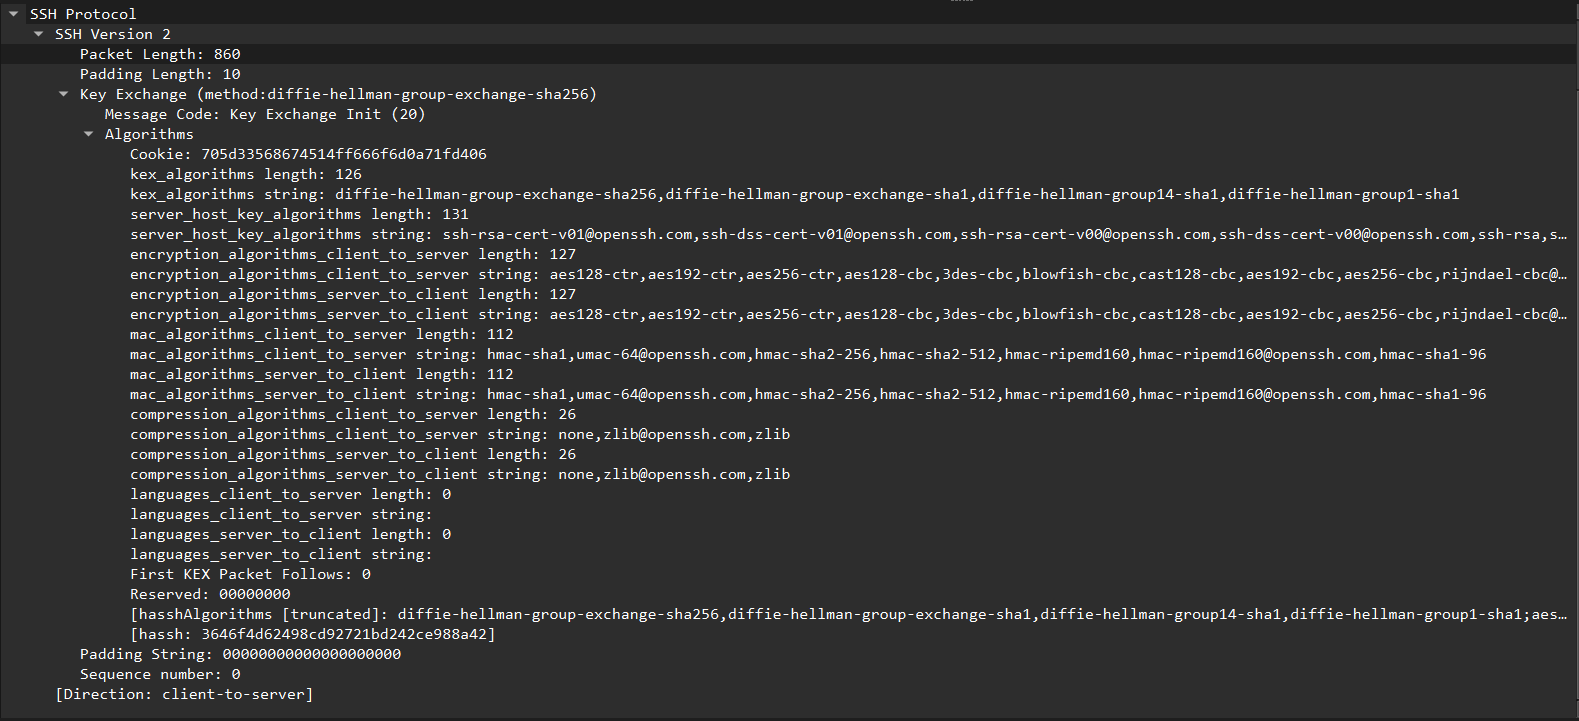Select the Cookie value row
Viewport: 1579px width, 721px height.
308,154
